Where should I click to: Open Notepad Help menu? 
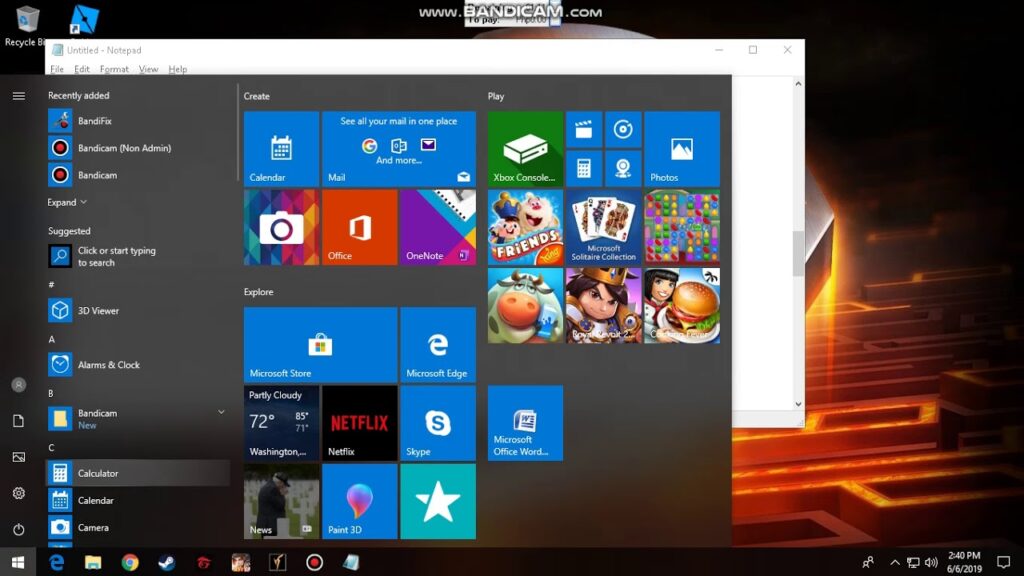point(178,69)
